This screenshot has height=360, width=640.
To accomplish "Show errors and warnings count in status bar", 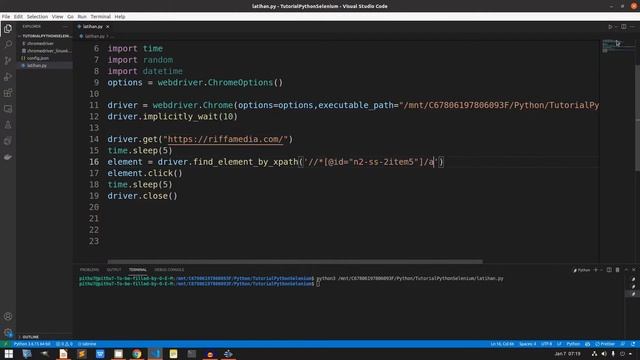I will [64, 344].
